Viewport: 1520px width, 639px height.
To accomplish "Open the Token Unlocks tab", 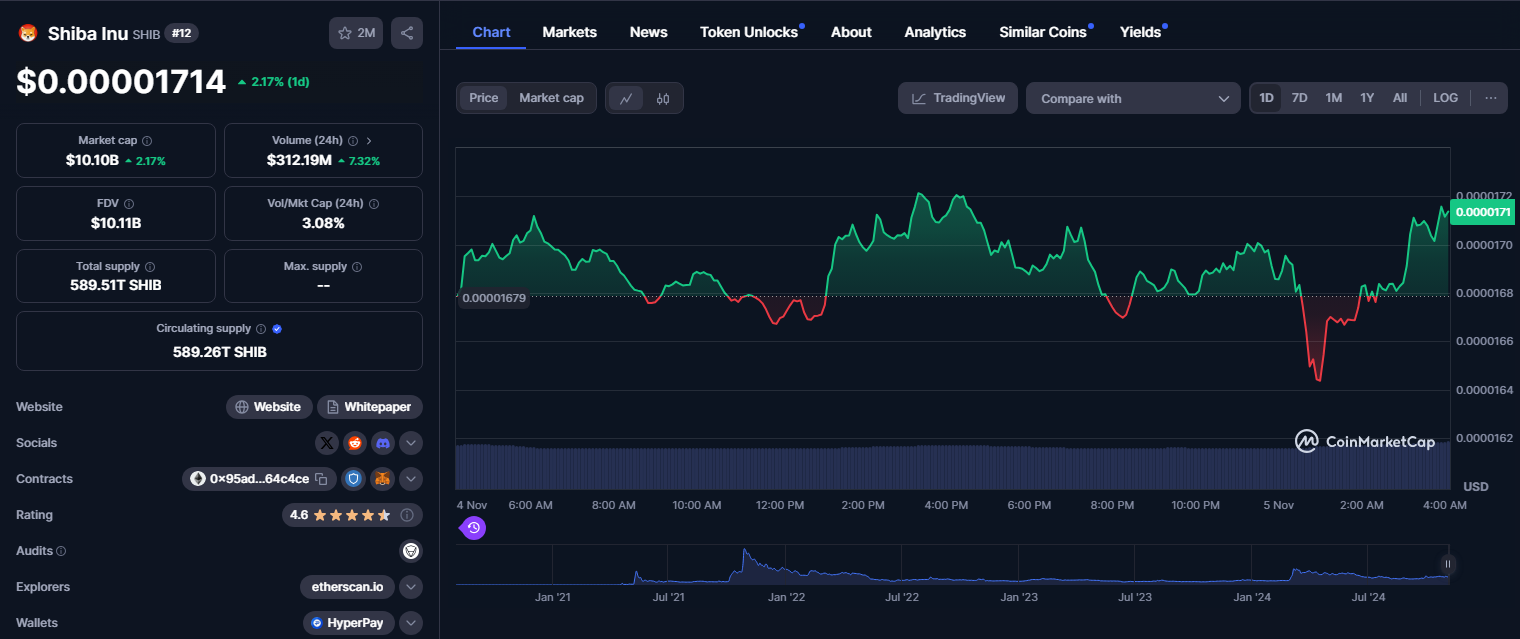I will tap(750, 32).
